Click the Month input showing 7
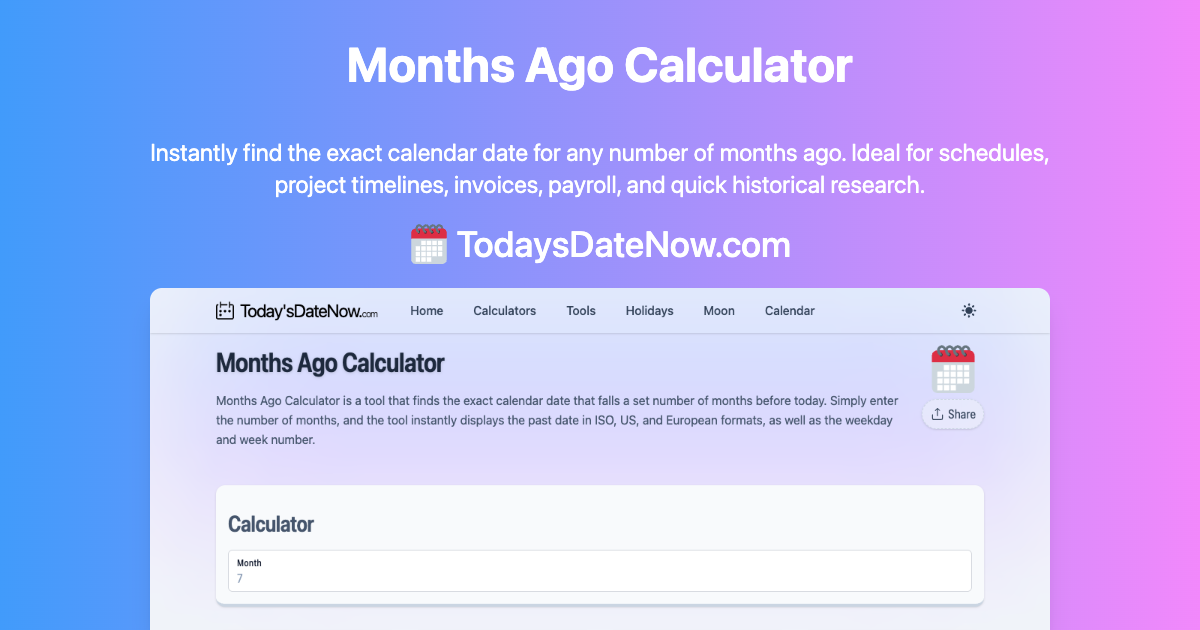Screen dimensions: 1200x630 tap(600, 571)
